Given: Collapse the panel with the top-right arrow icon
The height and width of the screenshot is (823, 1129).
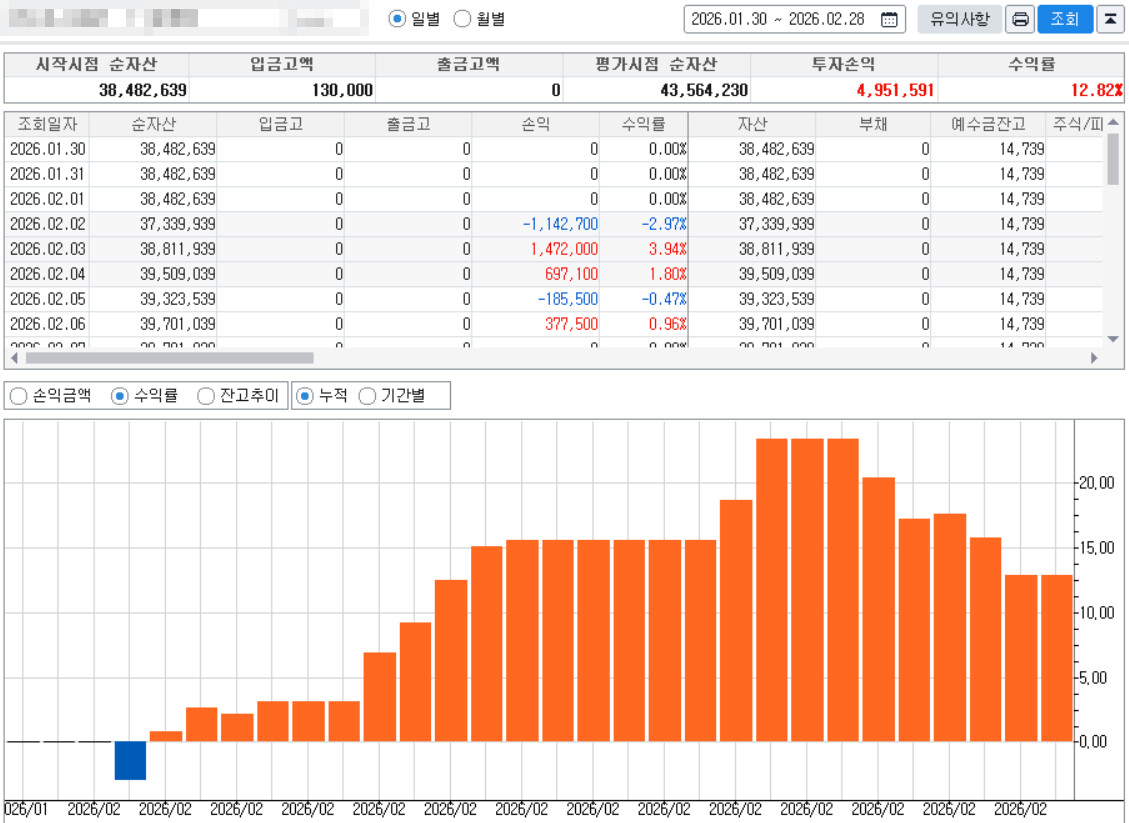Looking at the screenshot, I should click(1110, 20).
